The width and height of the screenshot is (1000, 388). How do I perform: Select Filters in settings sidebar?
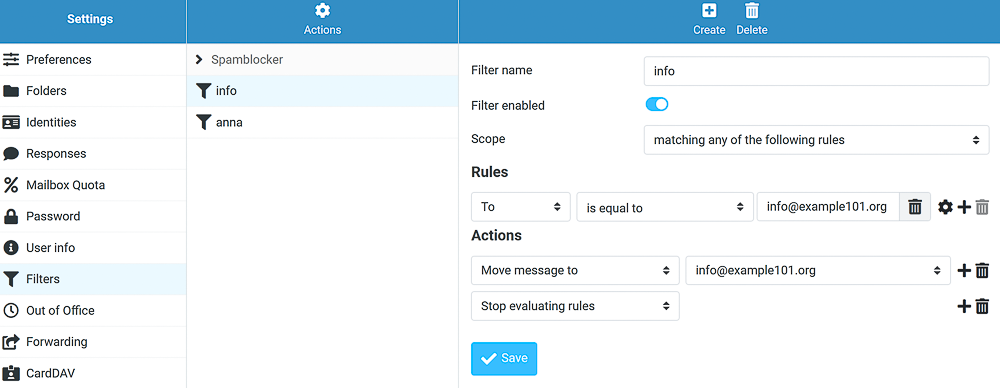93,278
